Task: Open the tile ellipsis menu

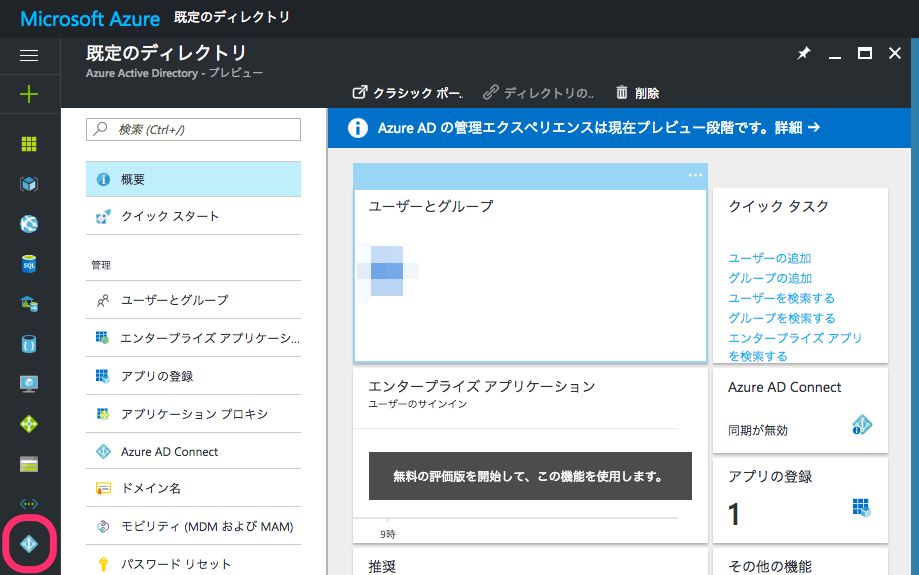Action: 695,175
